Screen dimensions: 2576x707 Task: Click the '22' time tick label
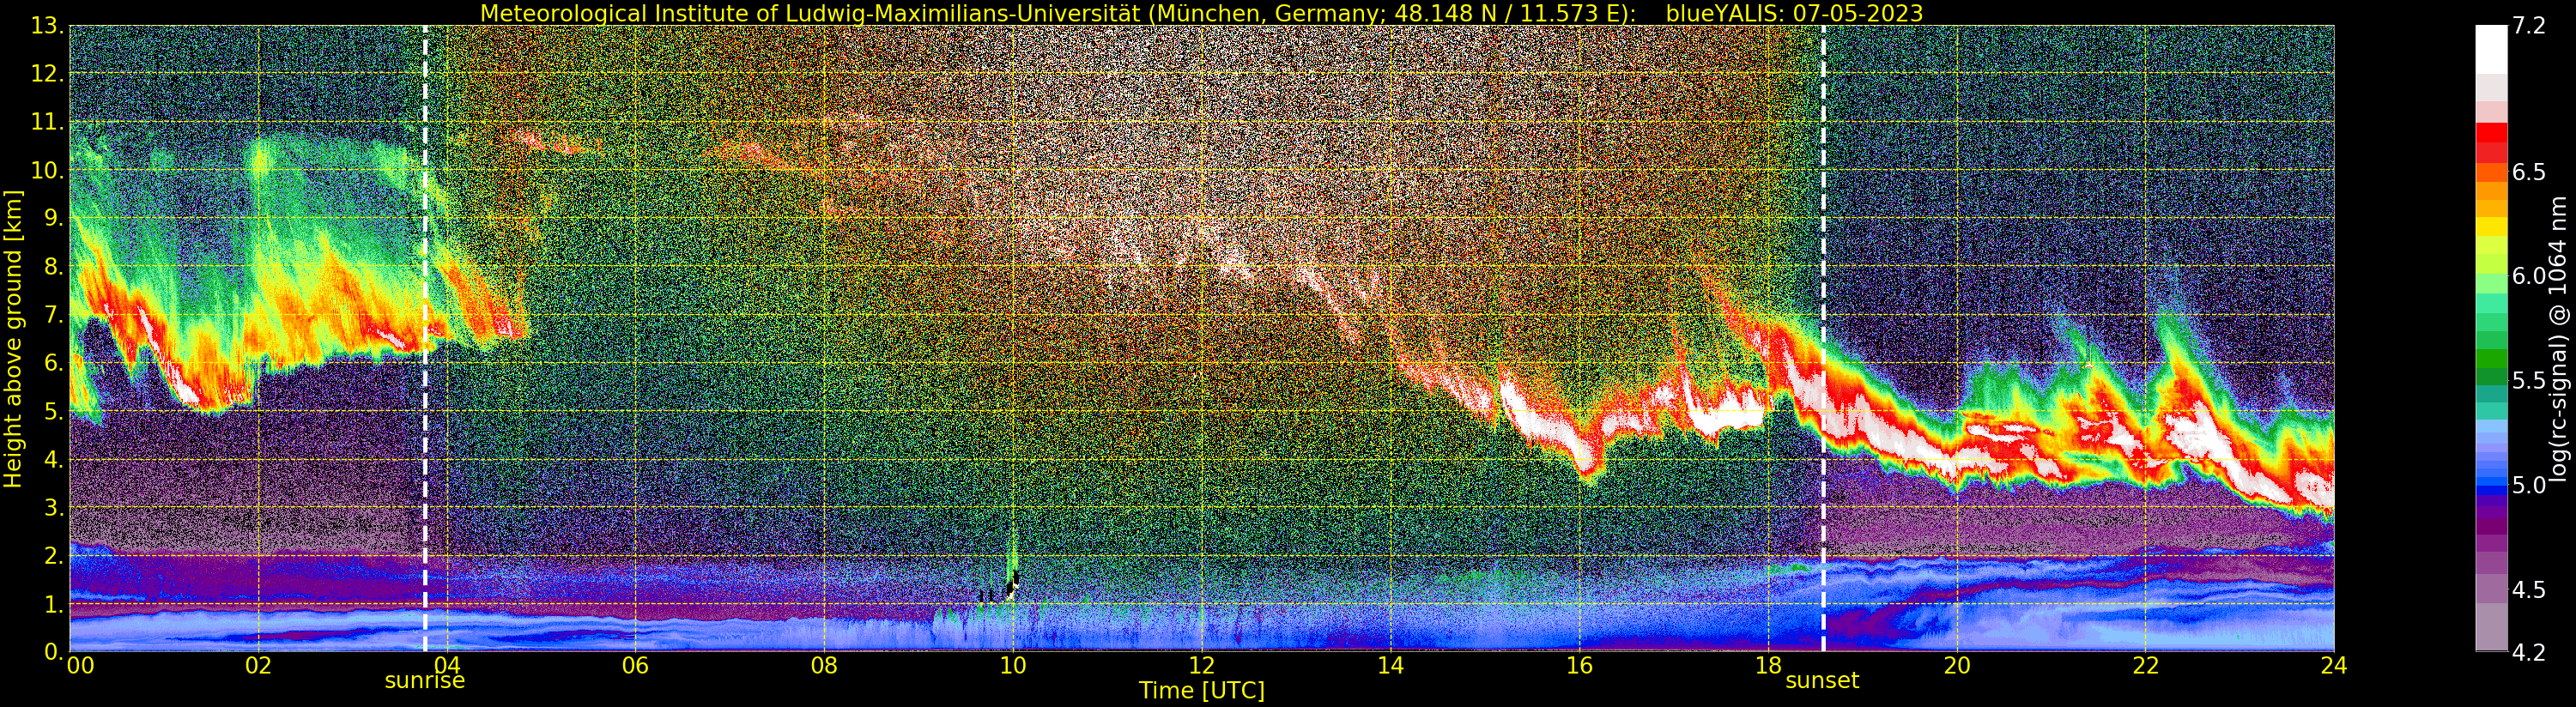point(2145,666)
